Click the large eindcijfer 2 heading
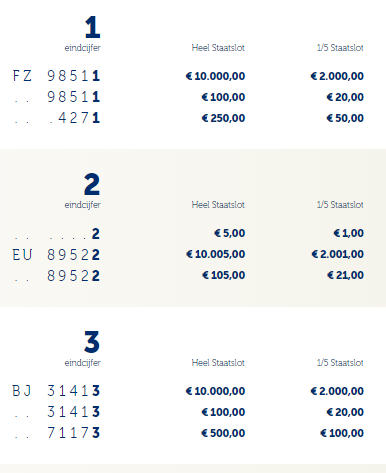 [92, 184]
